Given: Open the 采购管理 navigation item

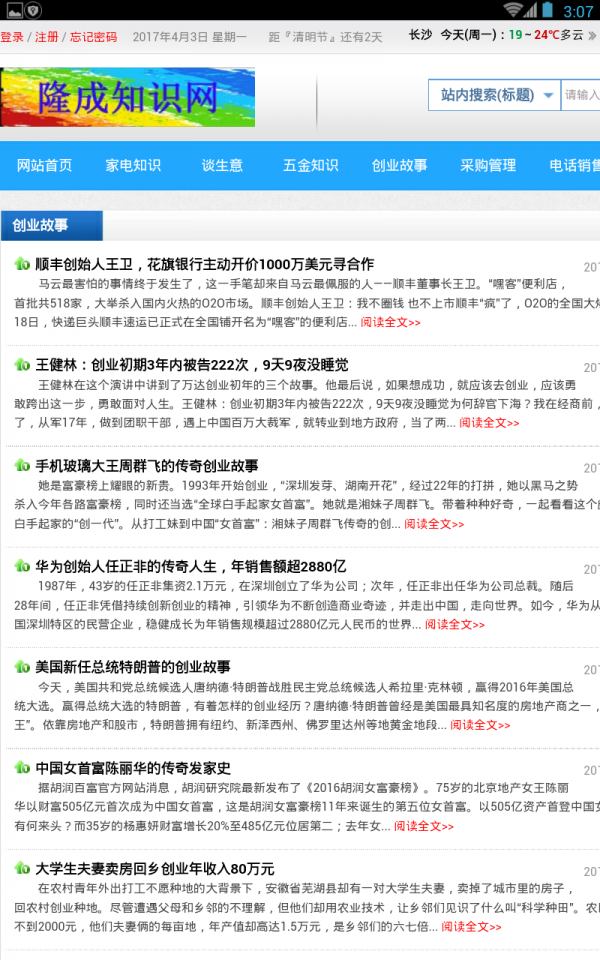Looking at the screenshot, I should [488, 165].
